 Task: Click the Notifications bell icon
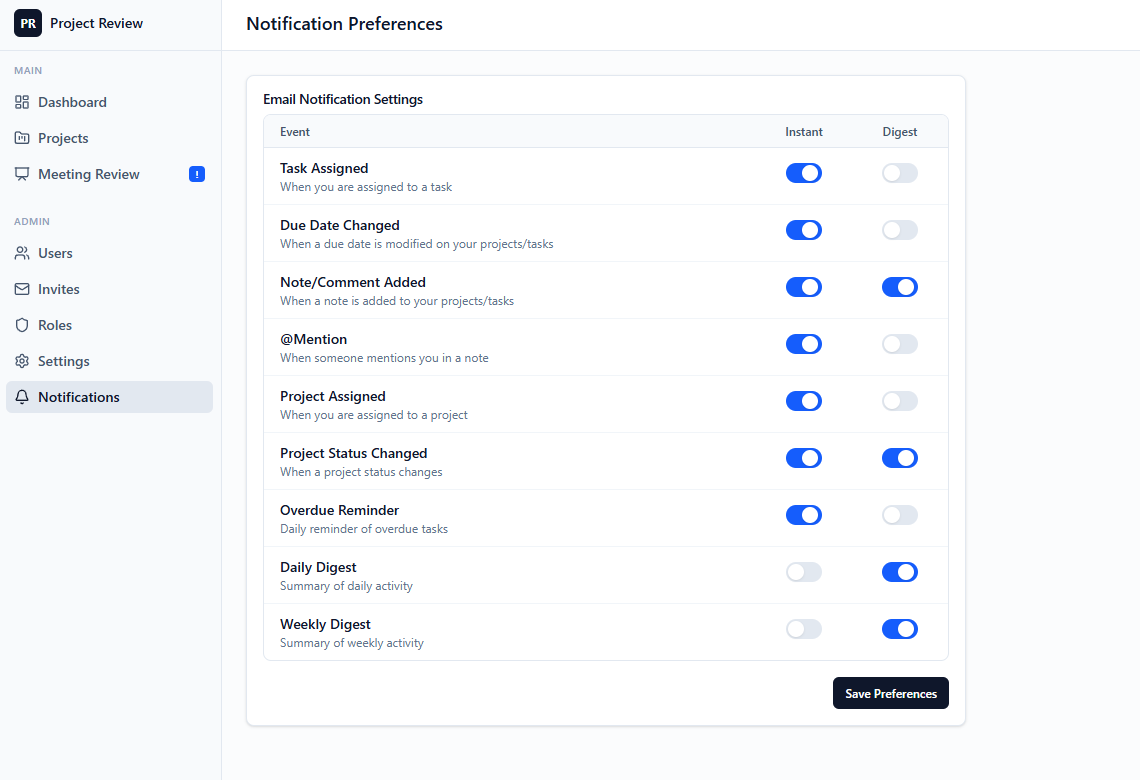point(22,397)
